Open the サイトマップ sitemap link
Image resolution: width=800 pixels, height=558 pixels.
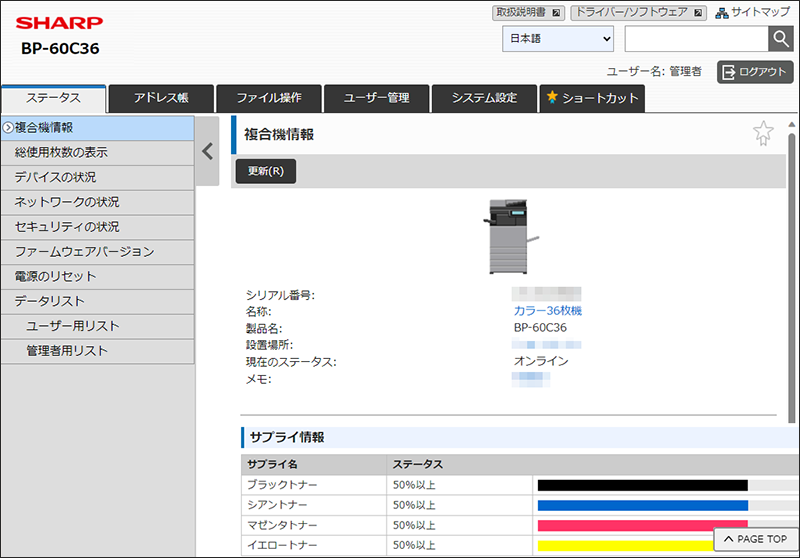(x=752, y=13)
